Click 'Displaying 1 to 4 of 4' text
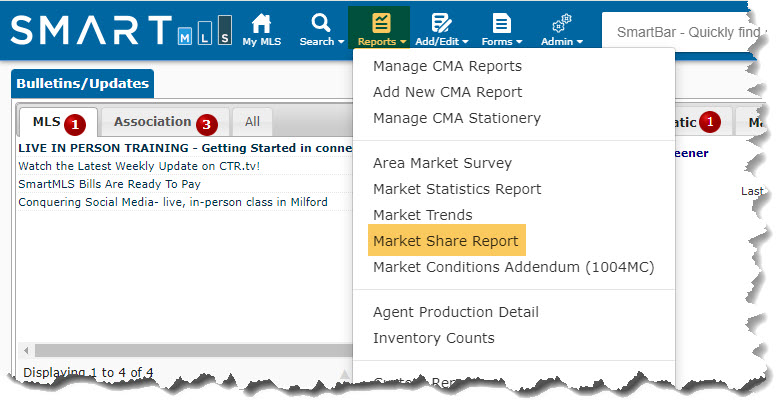Image resolution: width=776 pixels, height=400 pixels. click(x=88, y=372)
